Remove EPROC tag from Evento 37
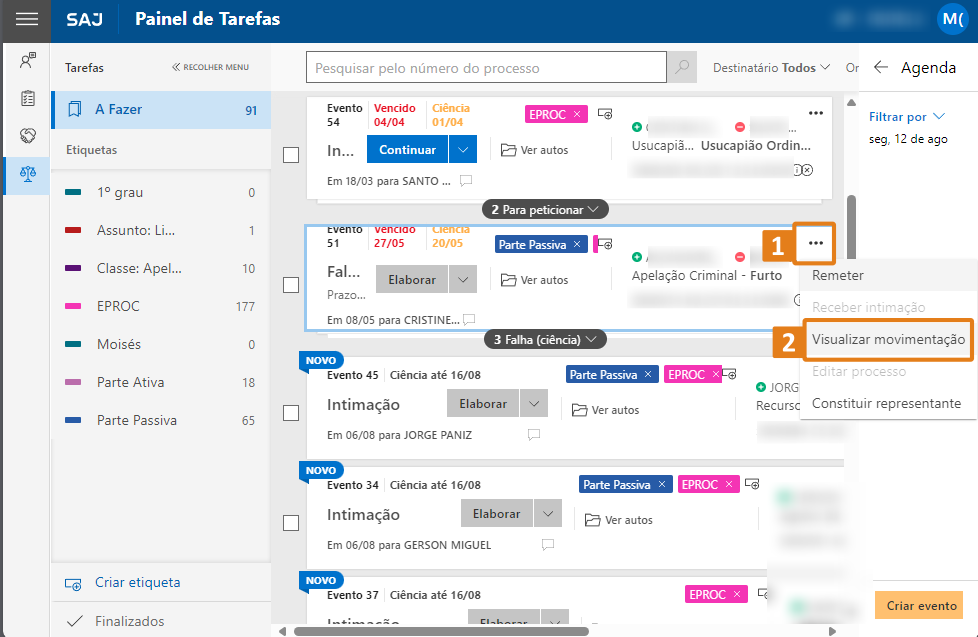 tap(737, 594)
